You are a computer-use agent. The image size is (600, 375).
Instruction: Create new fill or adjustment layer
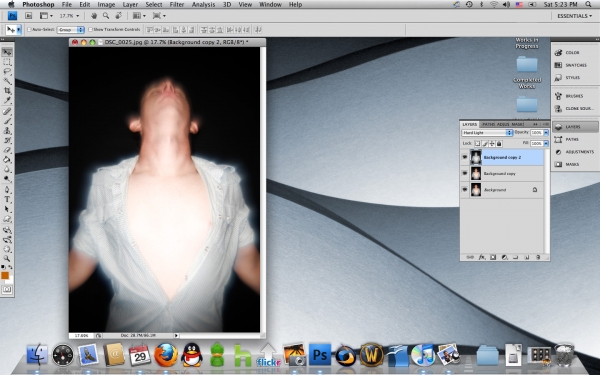pyautogui.click(x=504, y=258)
